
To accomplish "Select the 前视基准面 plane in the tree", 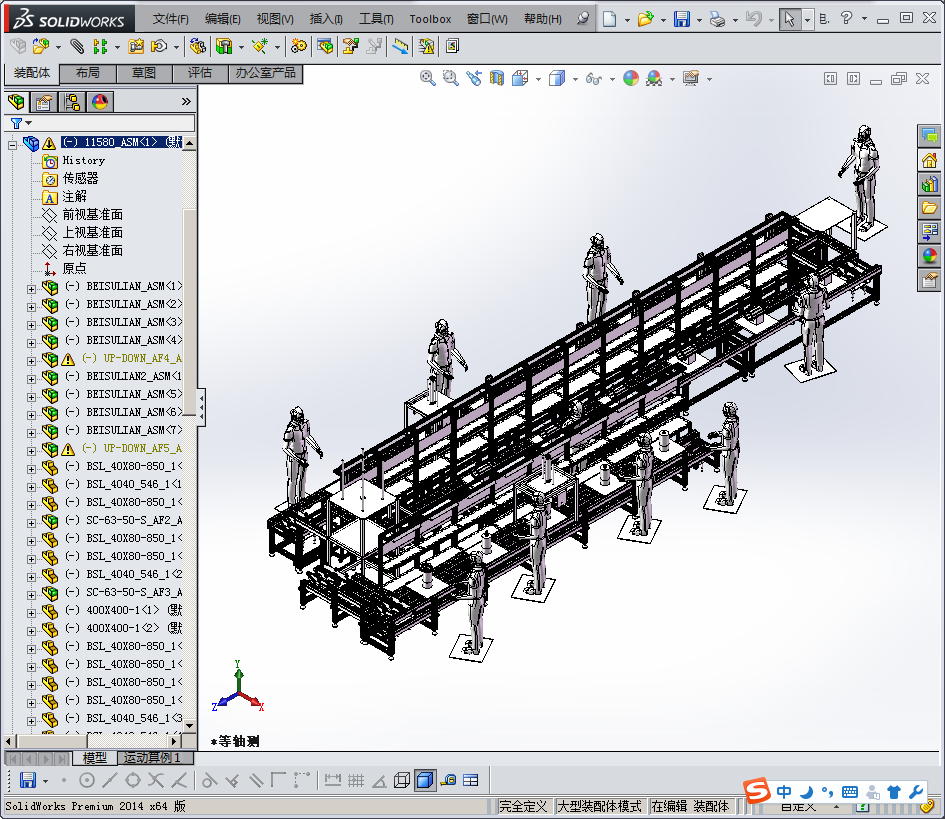I will click(92, 214).
